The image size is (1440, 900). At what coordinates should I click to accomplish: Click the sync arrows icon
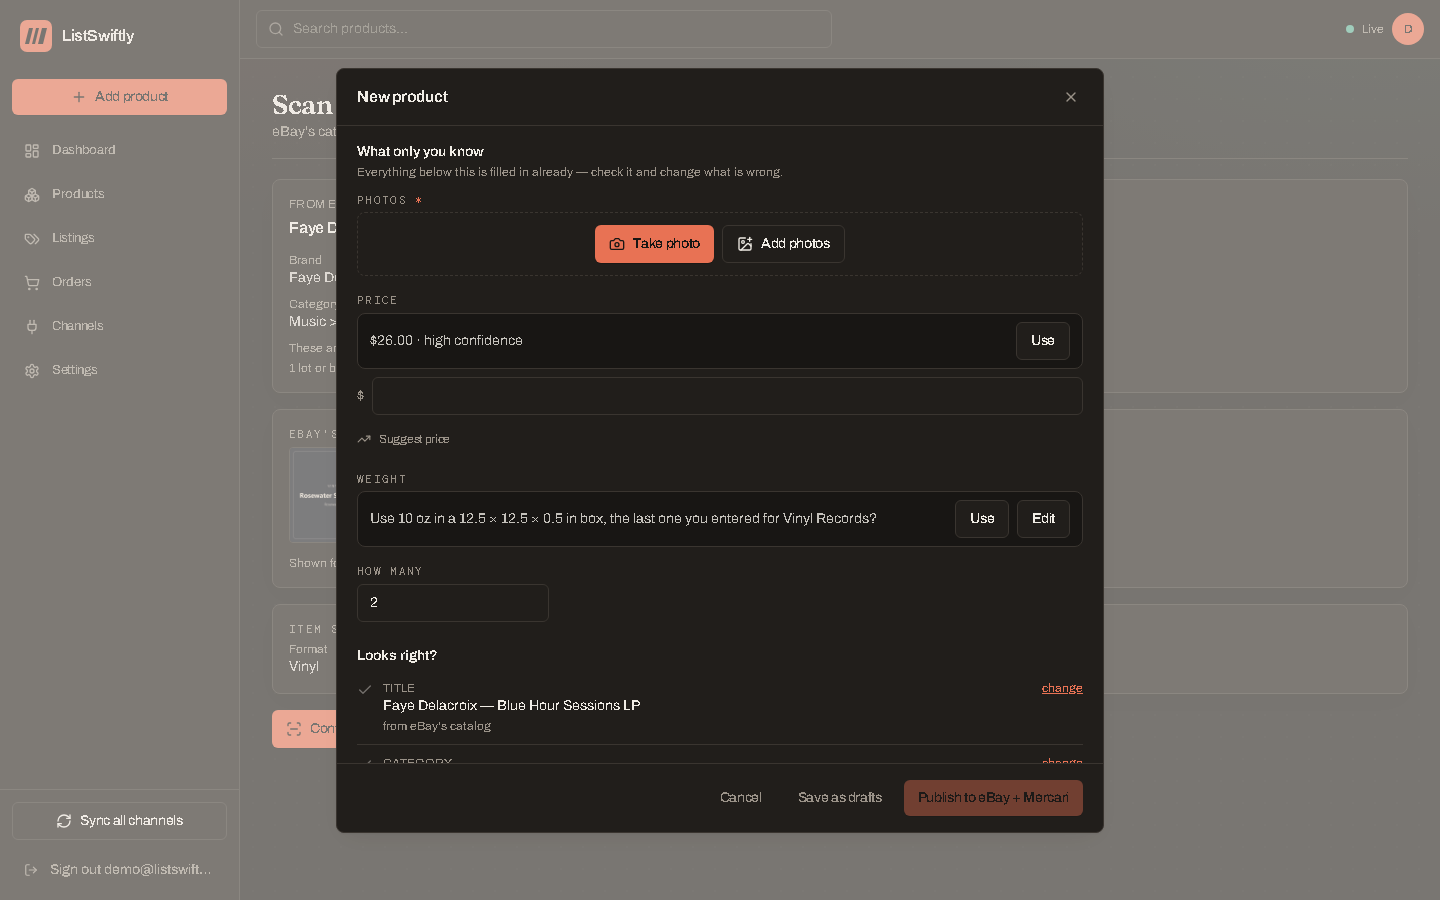tap(64, 821)
